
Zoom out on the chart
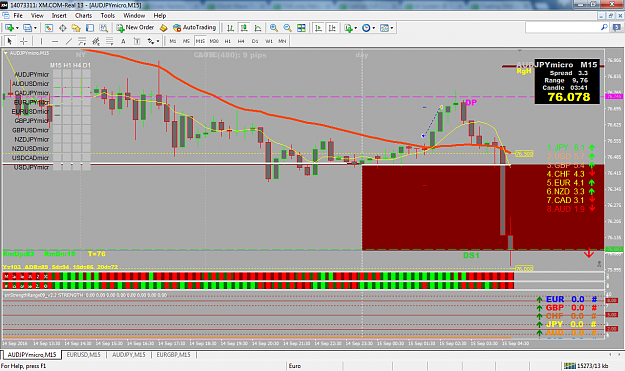[x=287, y=28]
